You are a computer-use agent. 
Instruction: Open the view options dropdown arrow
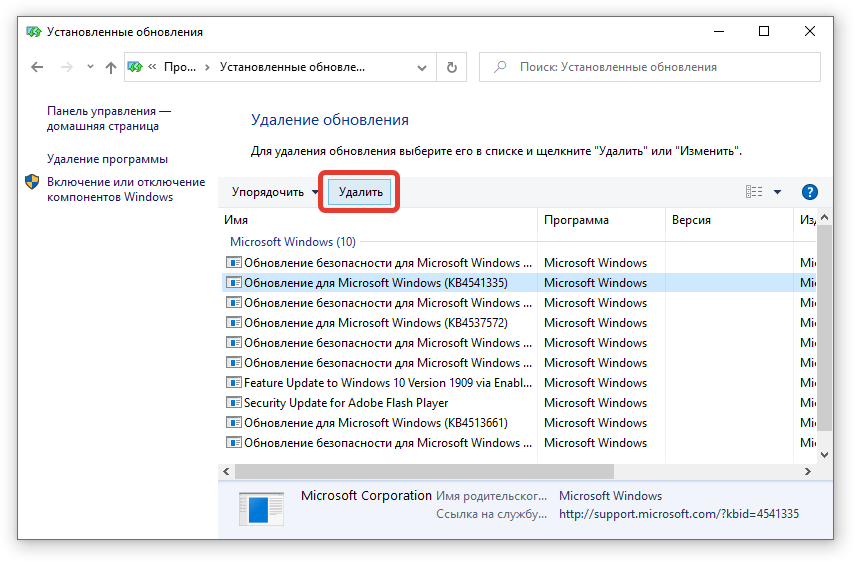[777, 192]
